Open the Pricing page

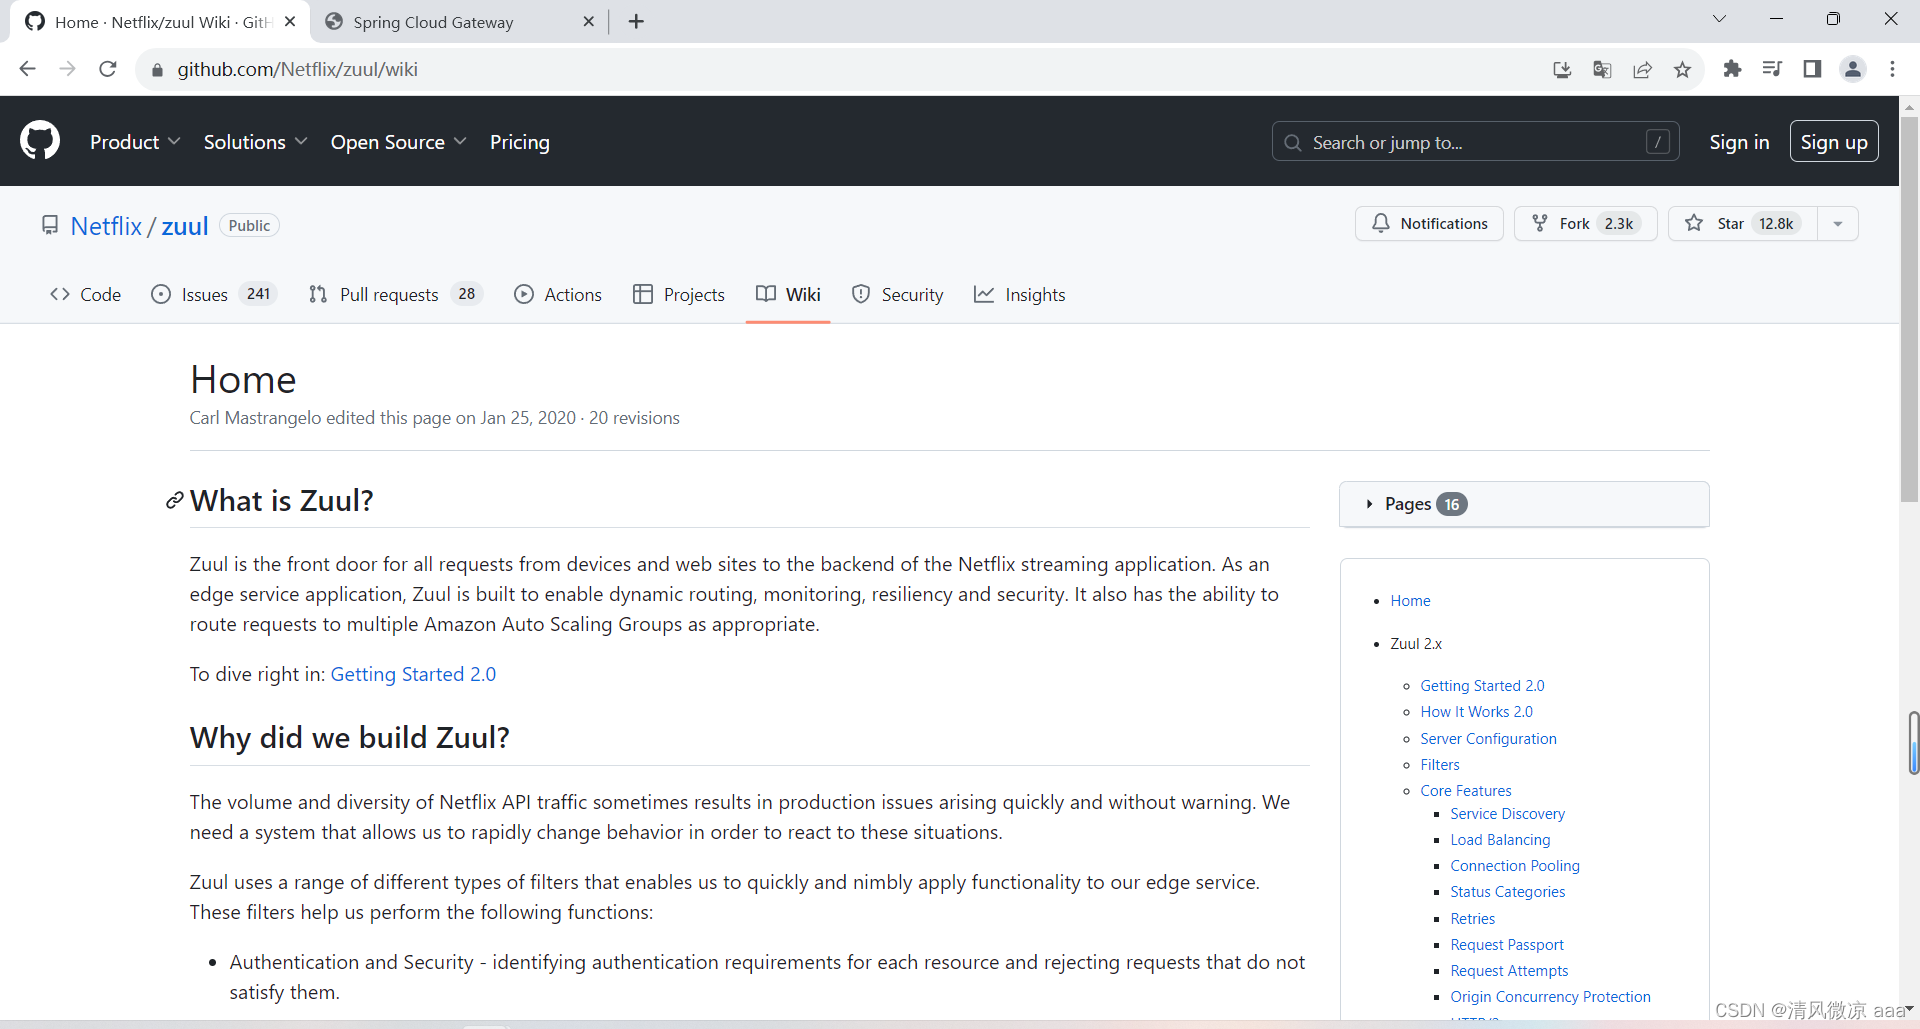coord(520,142)
